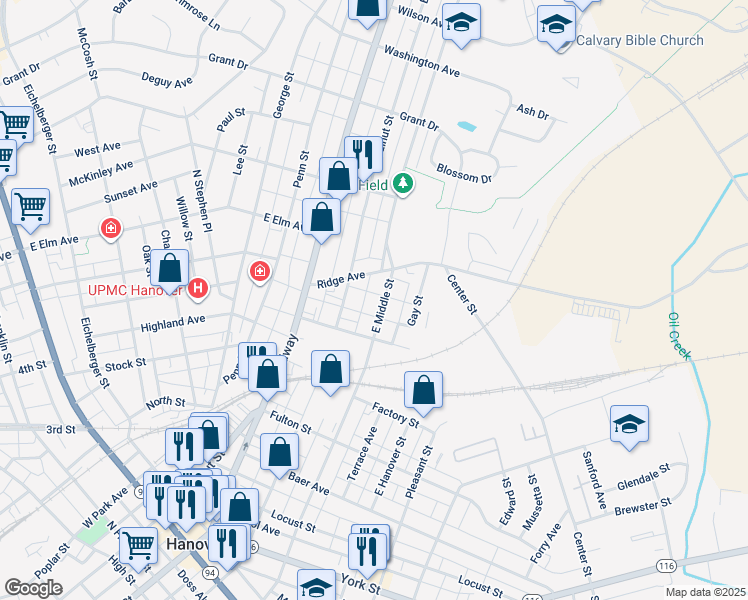Click the Route 116 highway shield

click(x=666, y=566)
